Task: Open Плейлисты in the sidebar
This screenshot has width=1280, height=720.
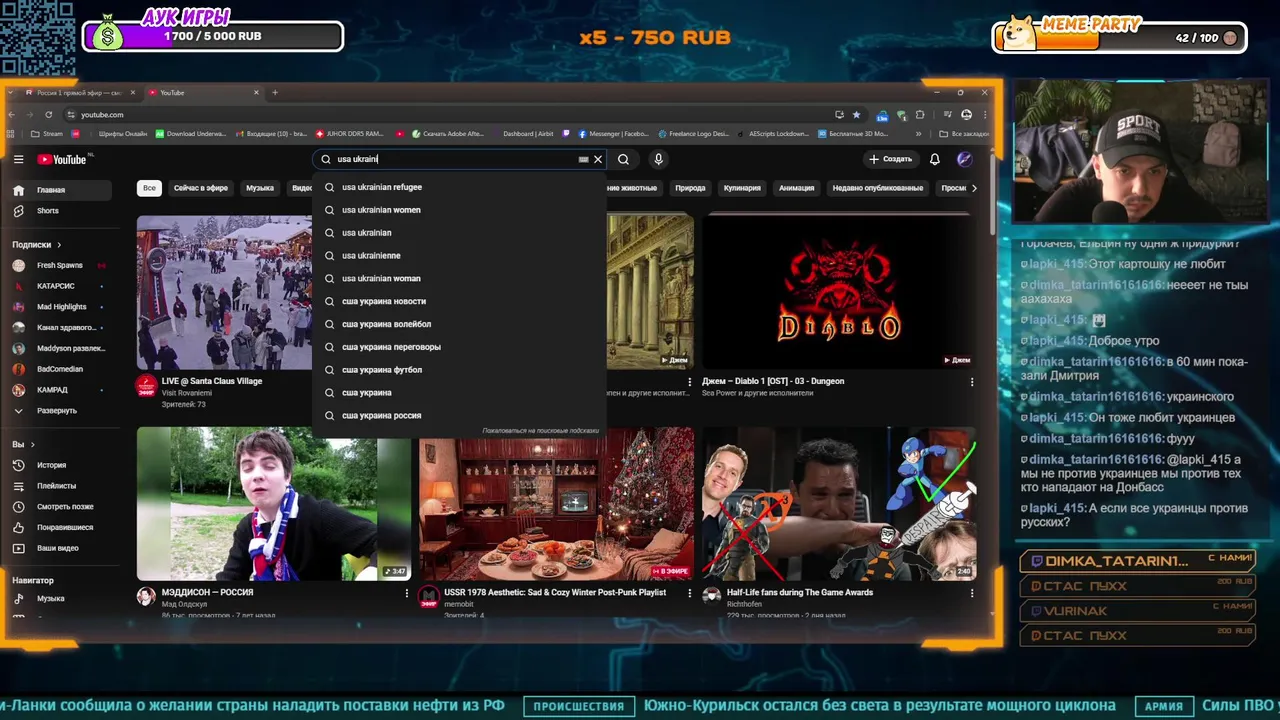Action: point(62,486)
